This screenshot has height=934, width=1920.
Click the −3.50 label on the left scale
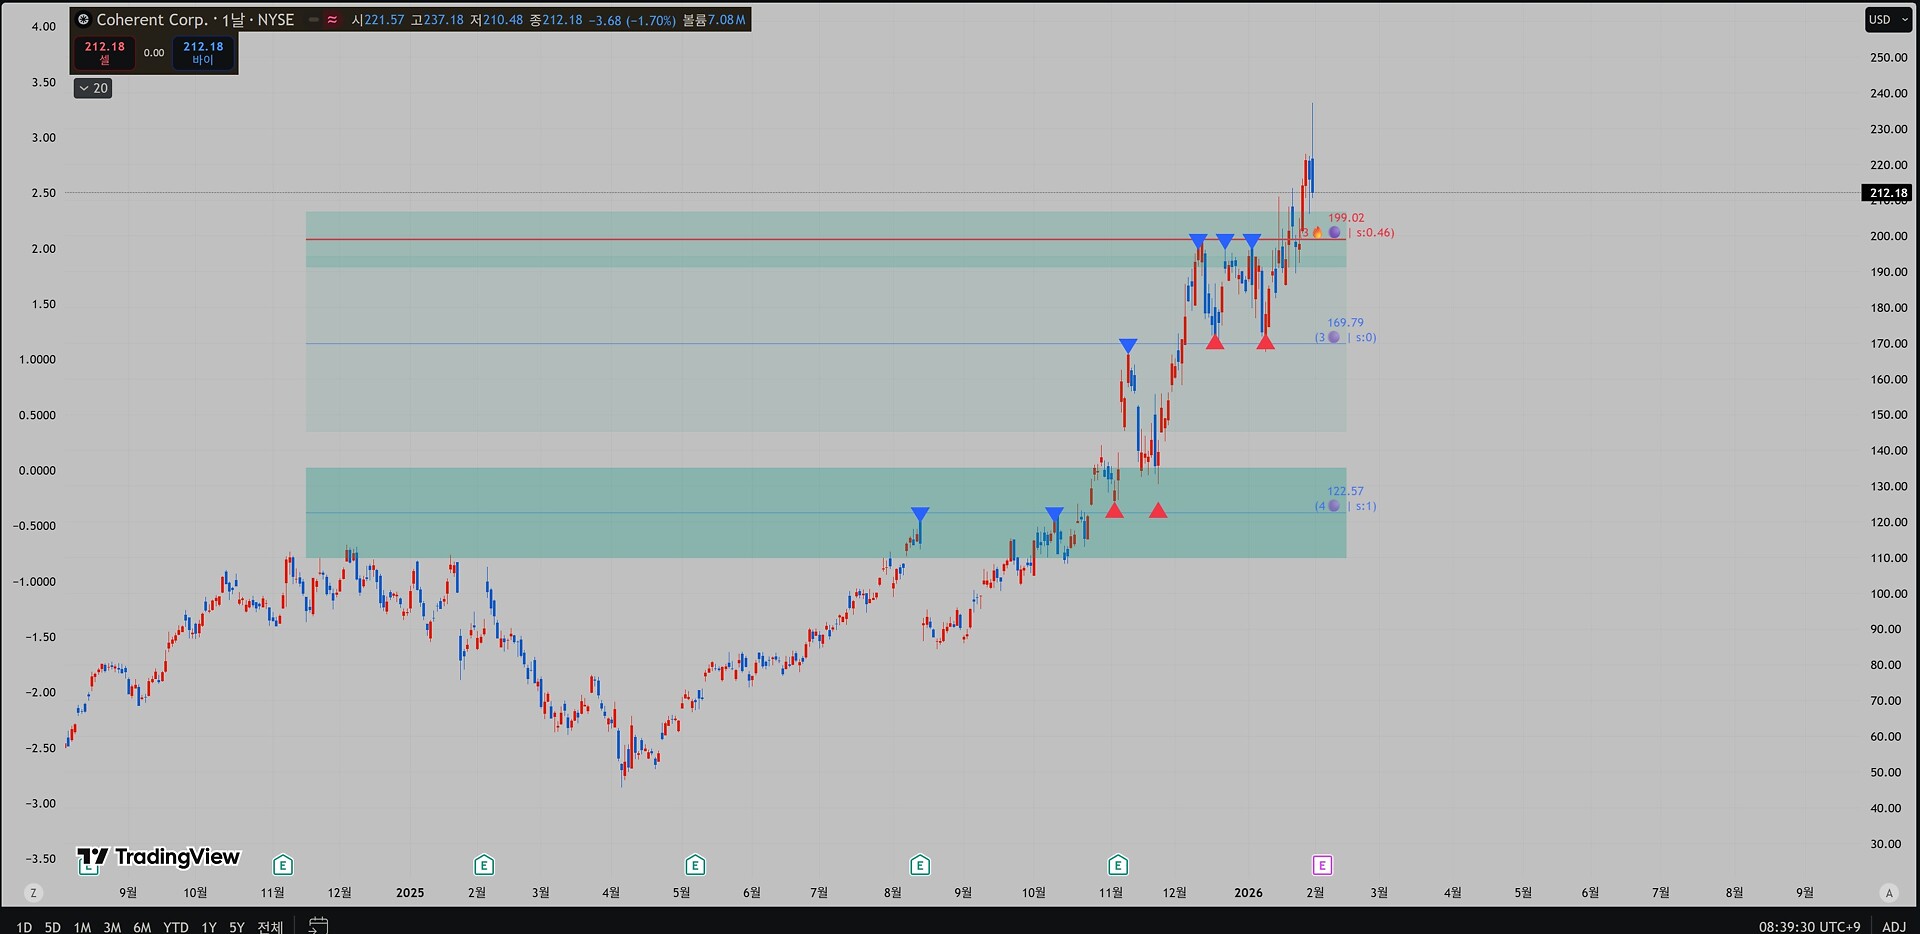(x=41, y=859)
